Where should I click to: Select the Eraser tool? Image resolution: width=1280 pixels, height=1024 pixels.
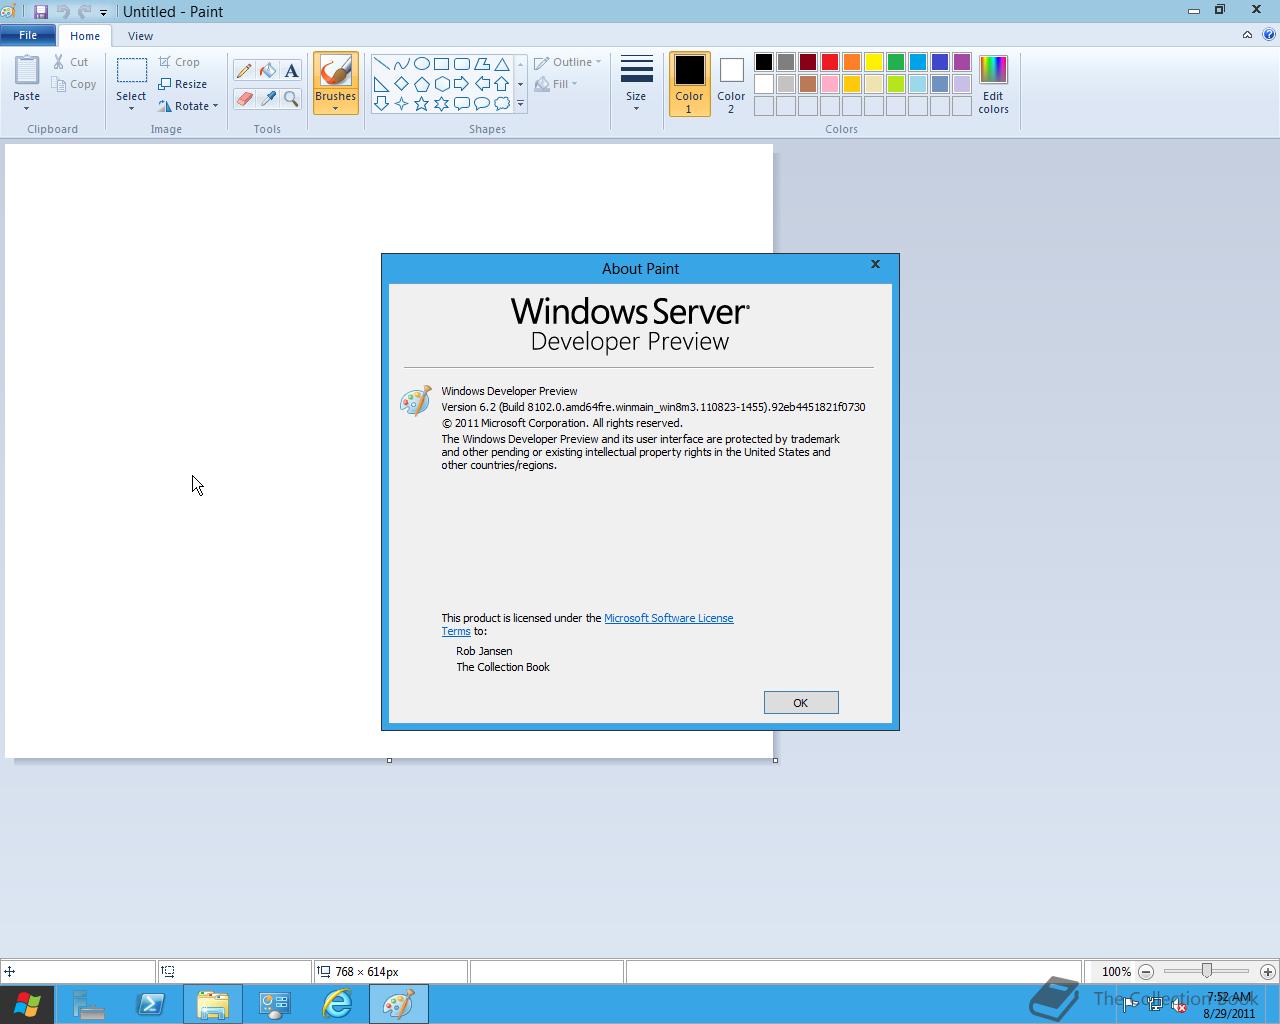(244, 98)
